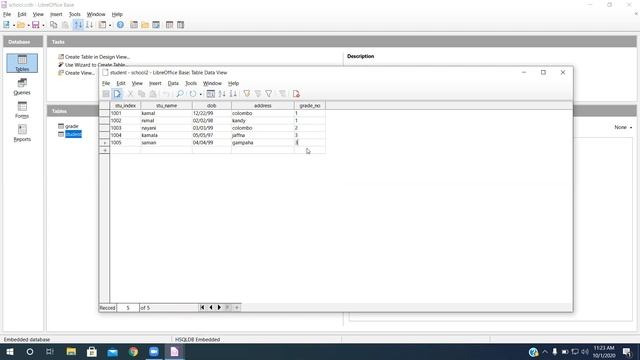This screenshot has width=640, height=360.
Task: Click Paste icon in Data View toolbar
Action: [153, 94]
